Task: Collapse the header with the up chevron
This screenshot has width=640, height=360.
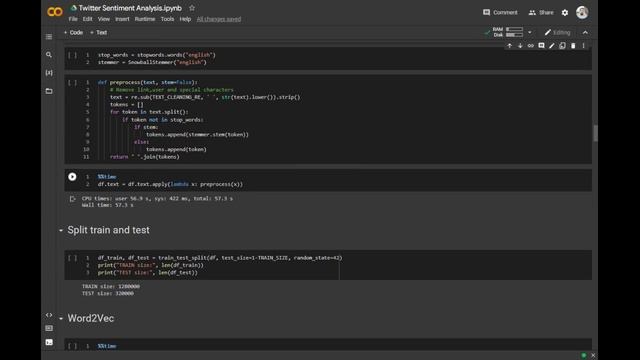Action: 585,33
